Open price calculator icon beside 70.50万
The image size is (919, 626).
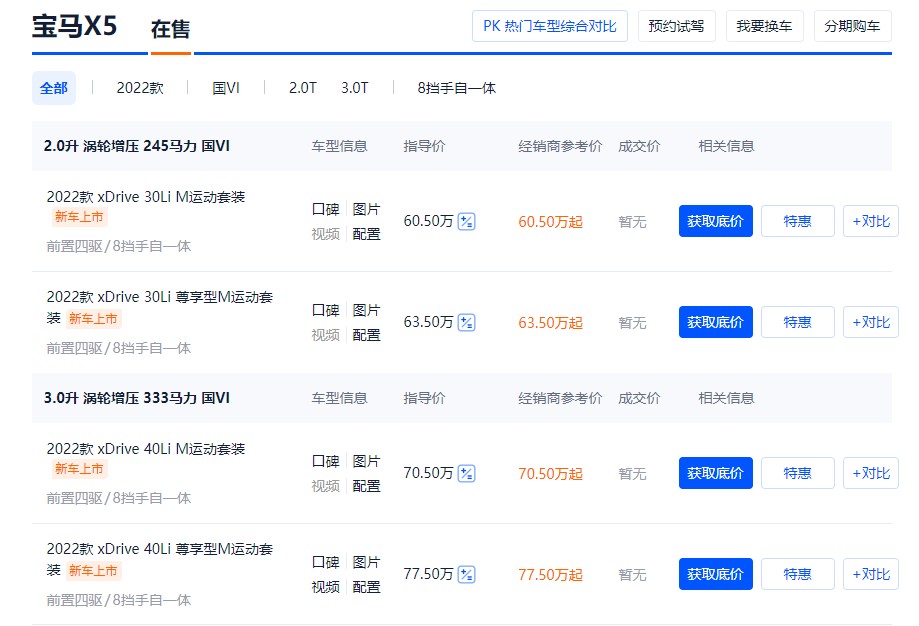[x=466, y=474]
